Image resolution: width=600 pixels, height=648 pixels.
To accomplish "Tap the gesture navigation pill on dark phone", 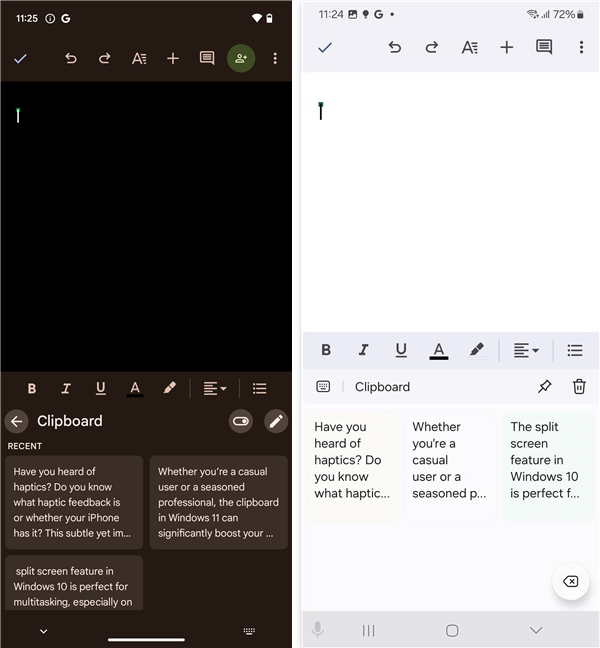I will pos(146,640).
